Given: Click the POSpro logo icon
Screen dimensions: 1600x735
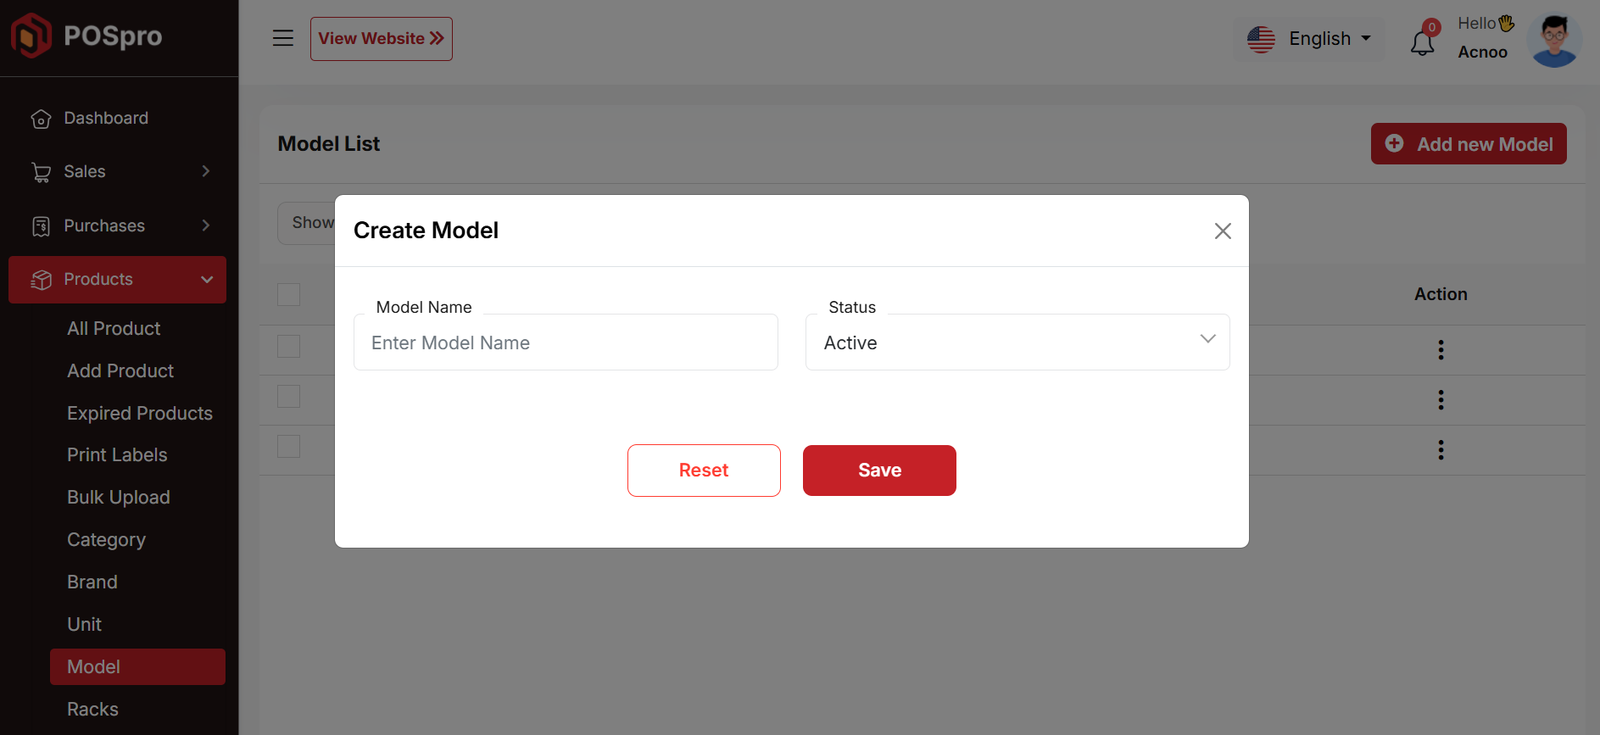Looking at the screenshot, I should tap(31, 36).
